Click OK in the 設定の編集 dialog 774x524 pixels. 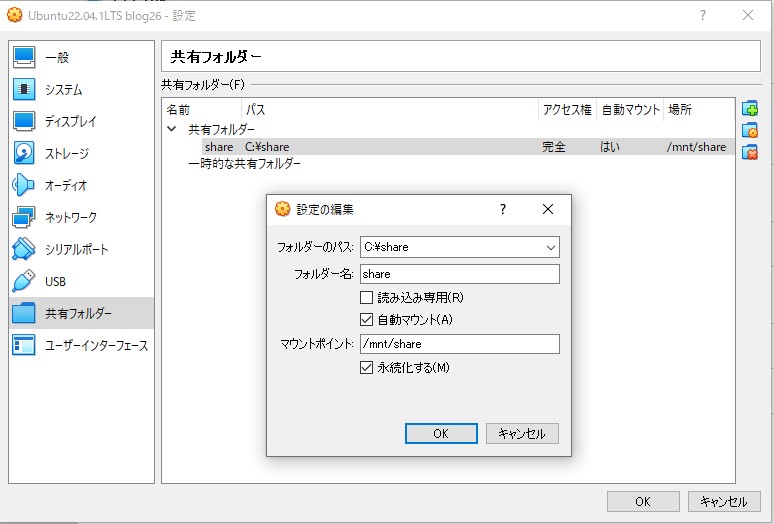441,433
